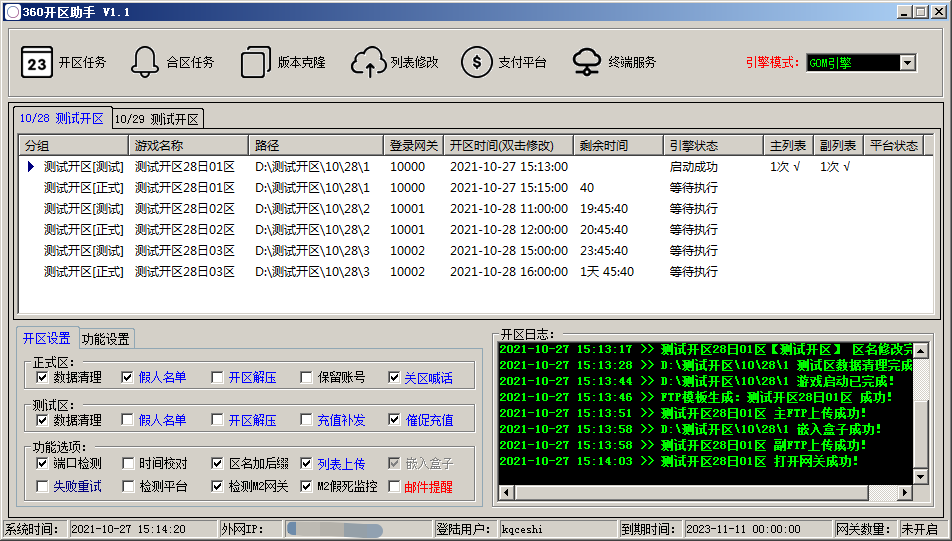This screenshot has height=541, width=952.
Task: Enable 检测平台 checkbox
Action: [x=128, y=486]
